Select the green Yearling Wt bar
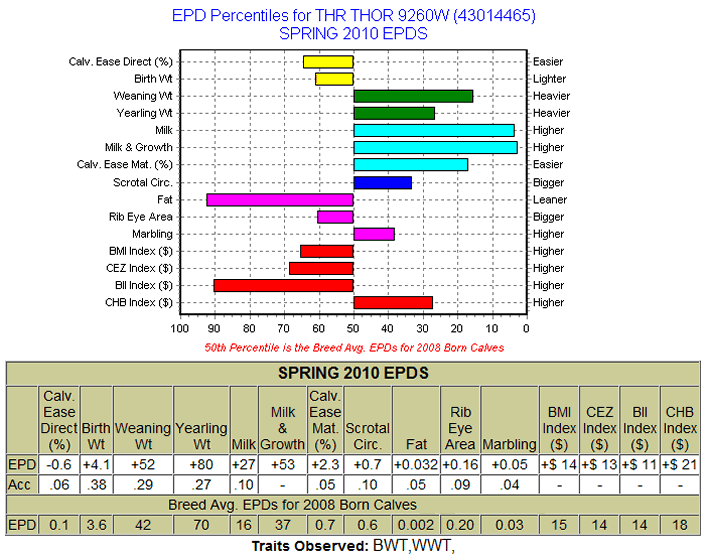Screen dimensions: 707x558 394,114
